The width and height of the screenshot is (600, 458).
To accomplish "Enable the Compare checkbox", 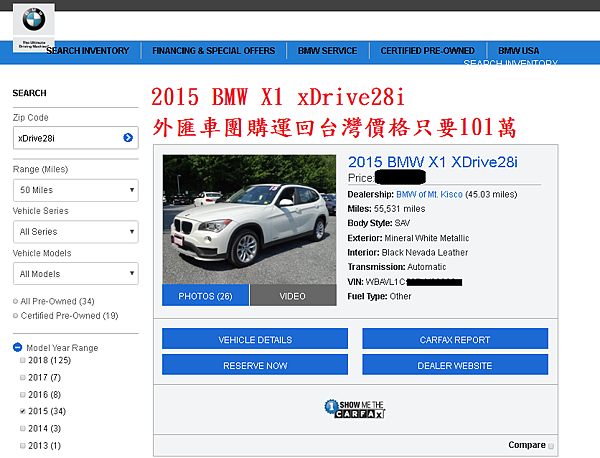I will pyautogui.click(x=551, y=446).
